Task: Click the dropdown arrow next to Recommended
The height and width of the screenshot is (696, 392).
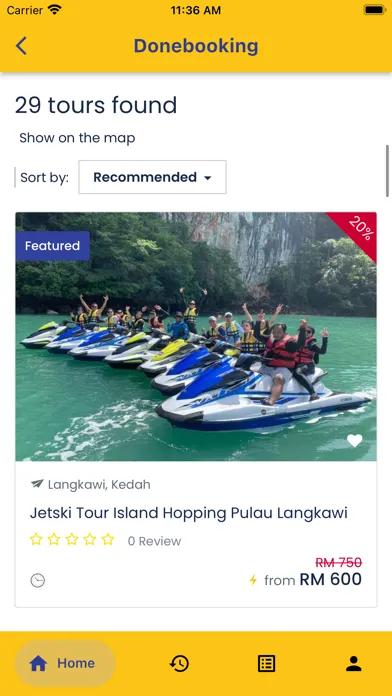Action: pyautogui.click(x=207, y=178)
